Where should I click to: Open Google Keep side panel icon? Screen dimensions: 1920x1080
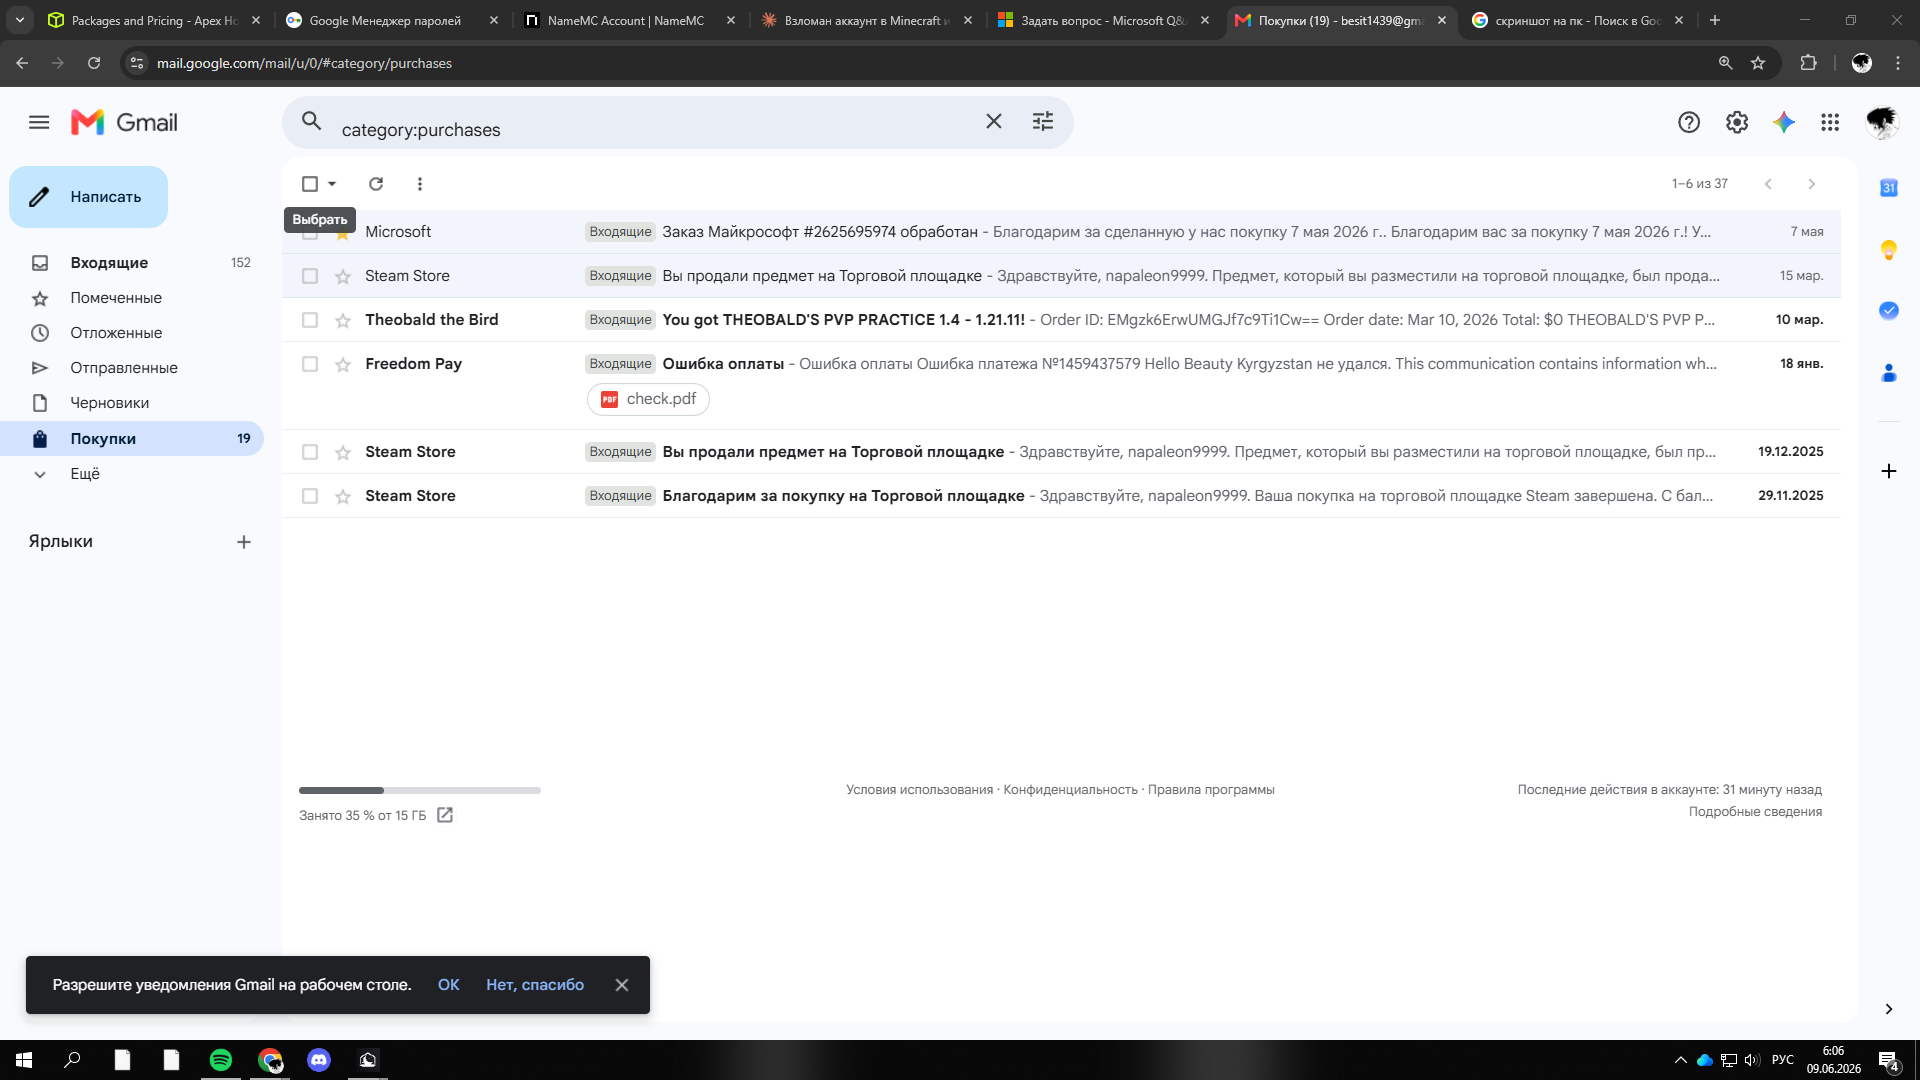(1889, 250)
